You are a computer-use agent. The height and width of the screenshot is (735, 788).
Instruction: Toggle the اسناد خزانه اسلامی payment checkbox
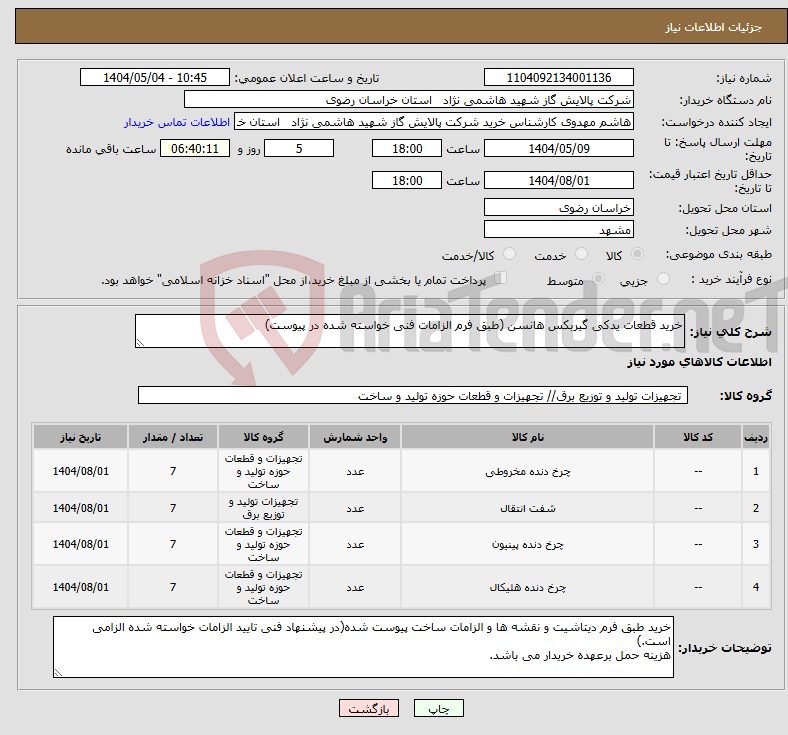[501, 278]
